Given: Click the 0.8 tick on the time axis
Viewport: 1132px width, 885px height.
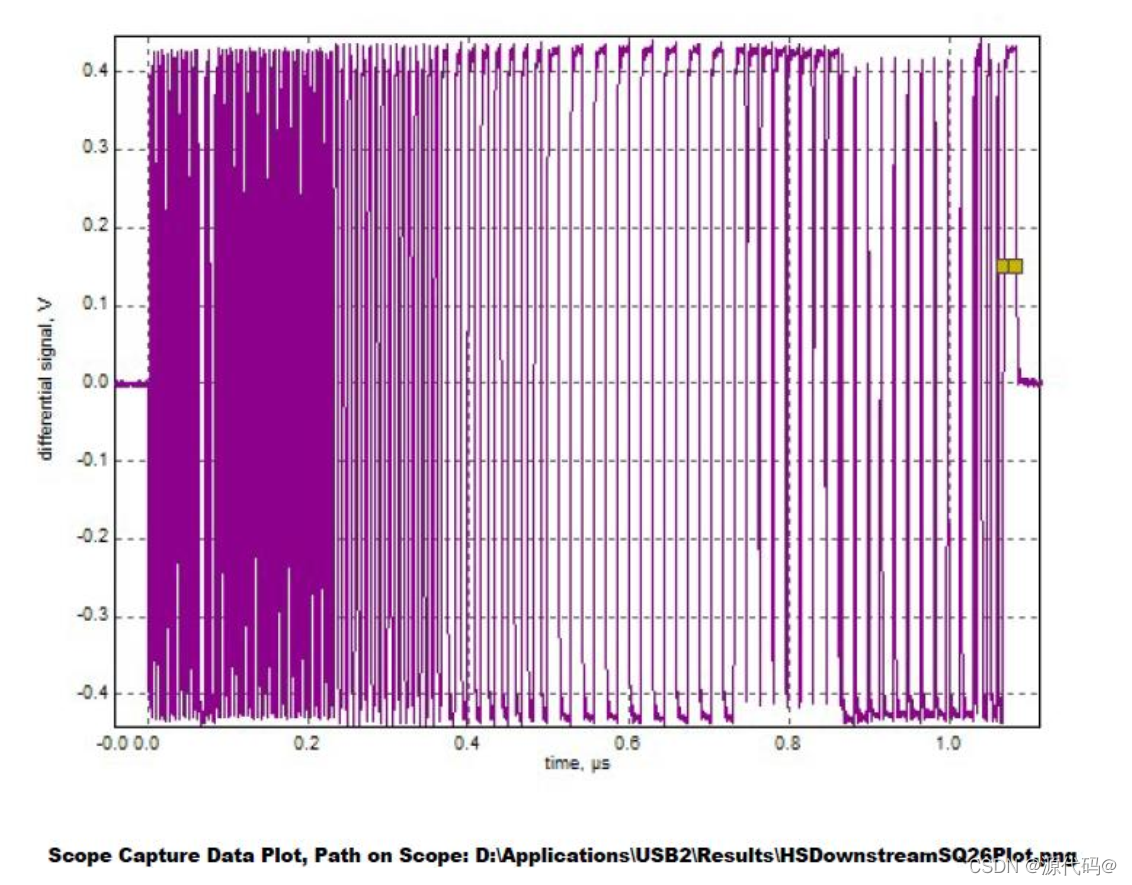Looking at the screenshot, I should click(x=788, y=744).
